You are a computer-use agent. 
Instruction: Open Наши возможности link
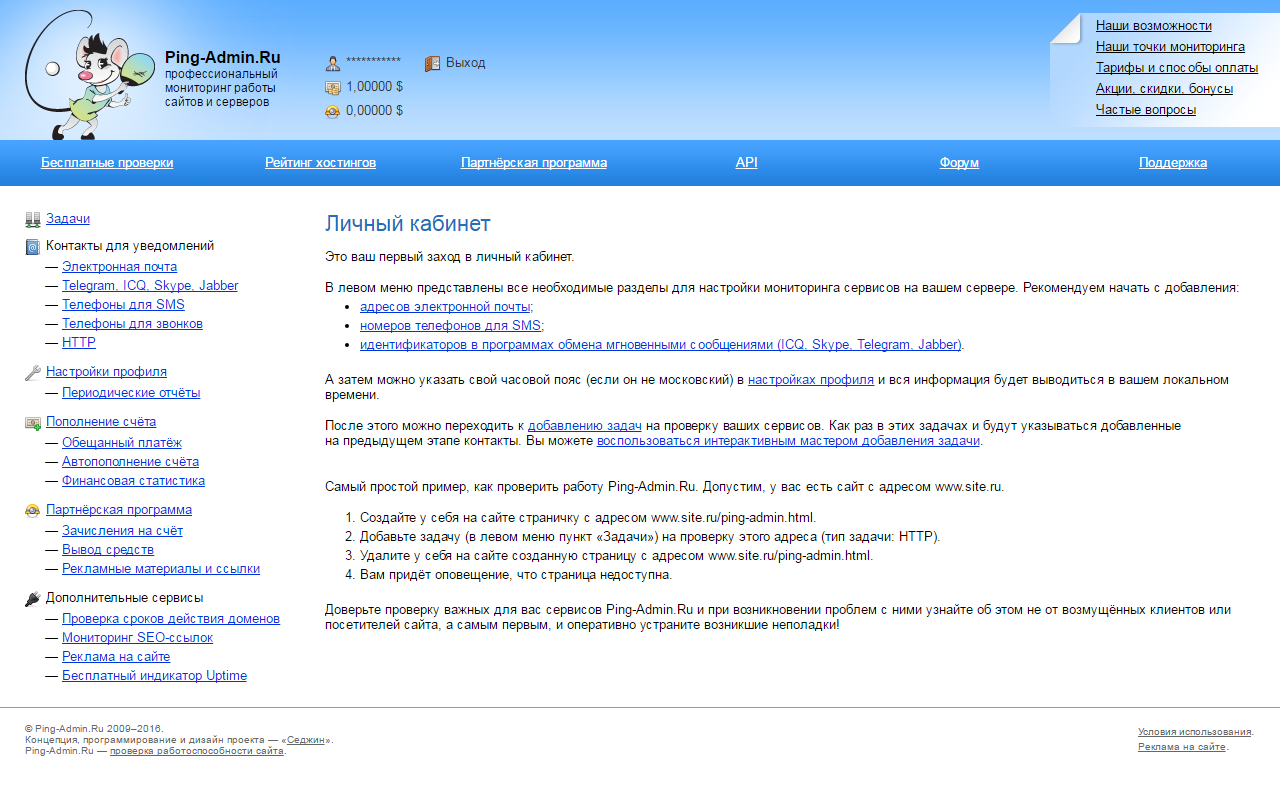click(1154, 26)
